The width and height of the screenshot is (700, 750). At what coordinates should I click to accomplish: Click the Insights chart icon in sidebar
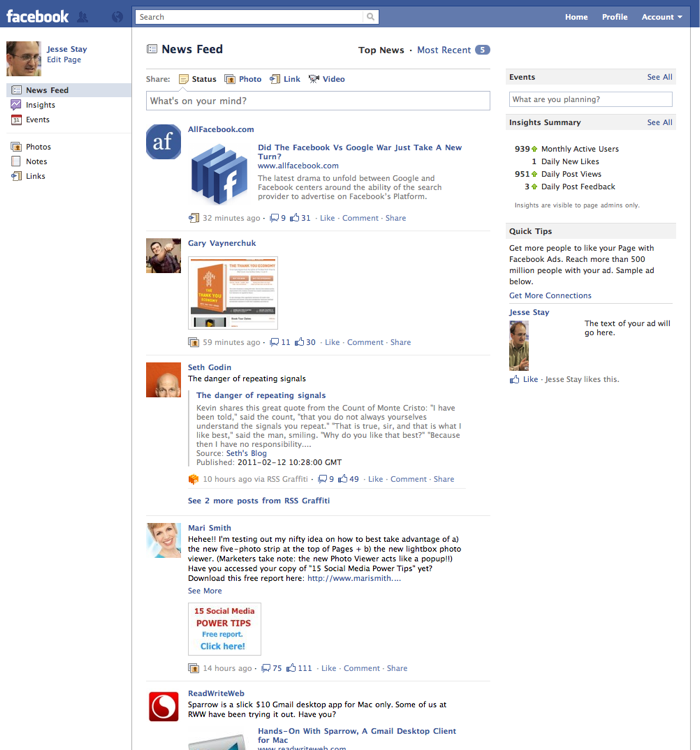click(16, 105)
